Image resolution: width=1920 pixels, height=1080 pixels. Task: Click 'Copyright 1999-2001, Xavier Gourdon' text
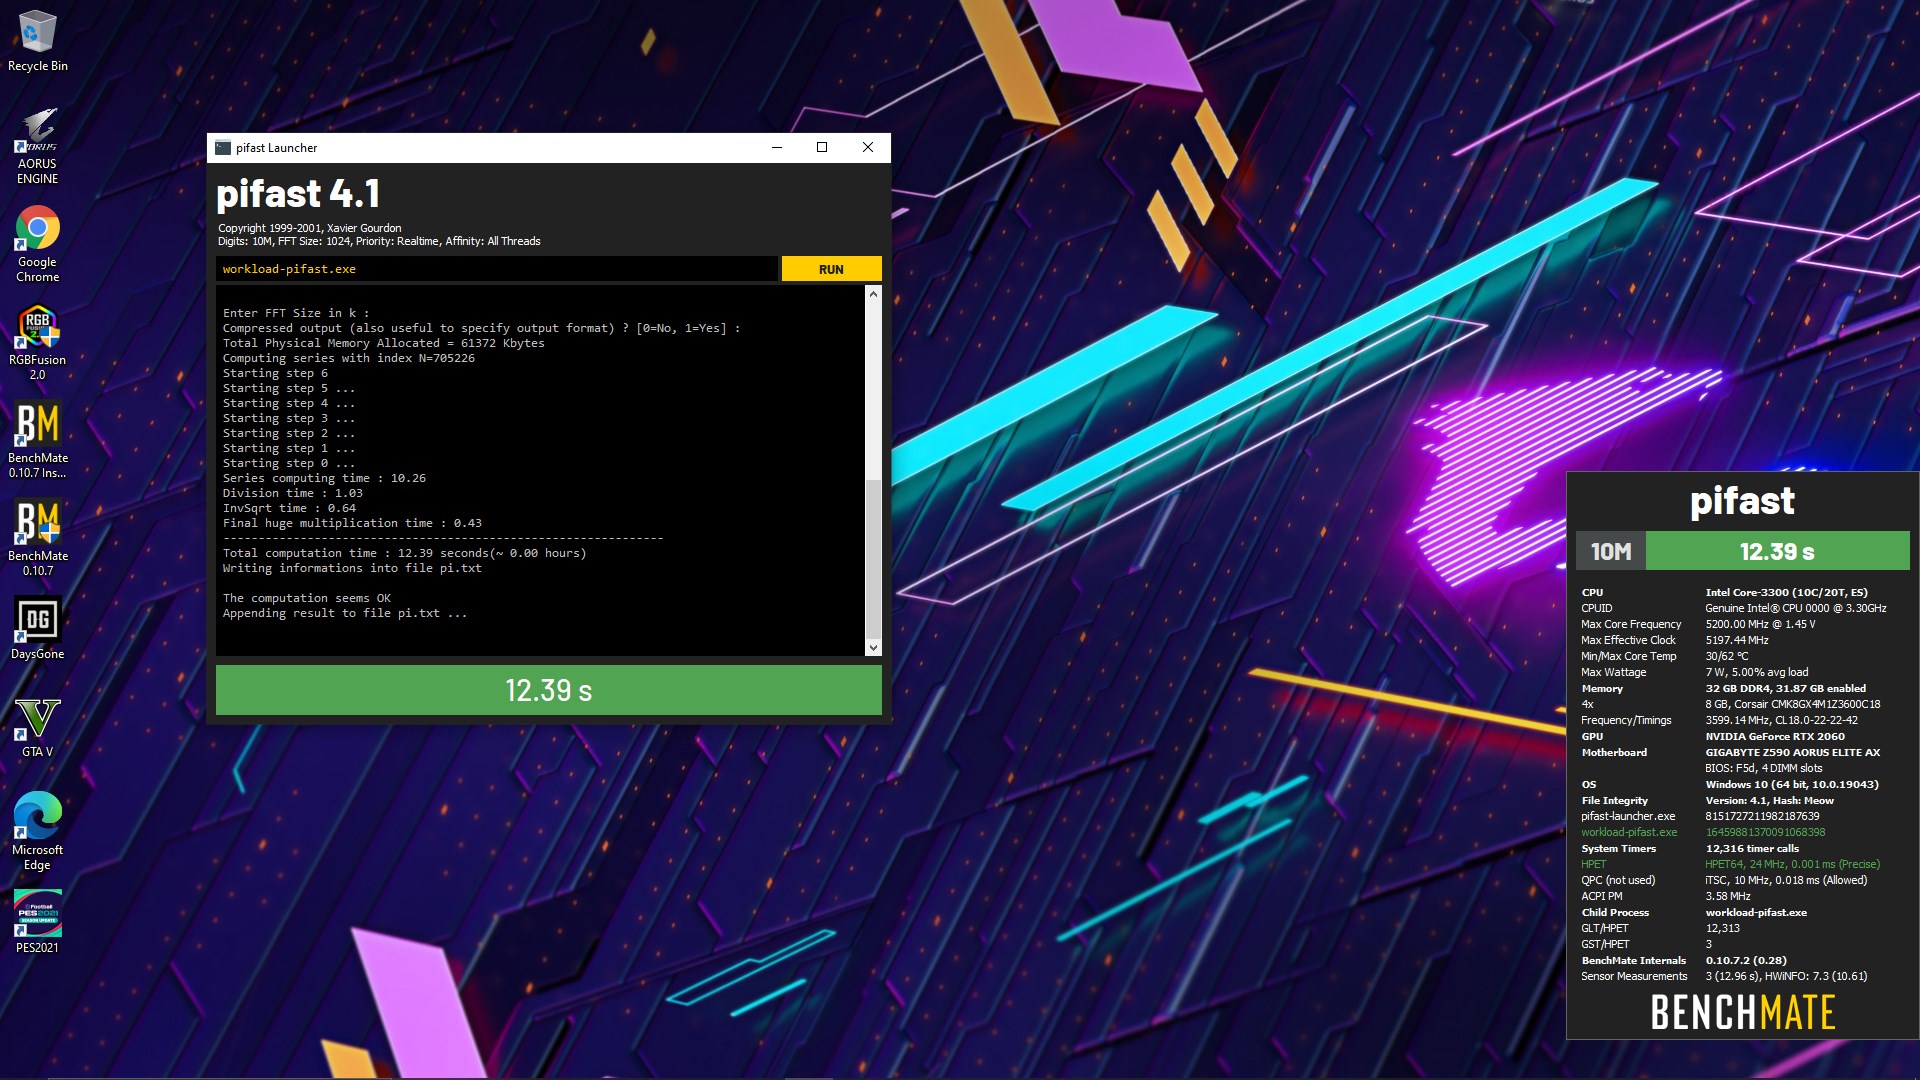click(310, 228)
